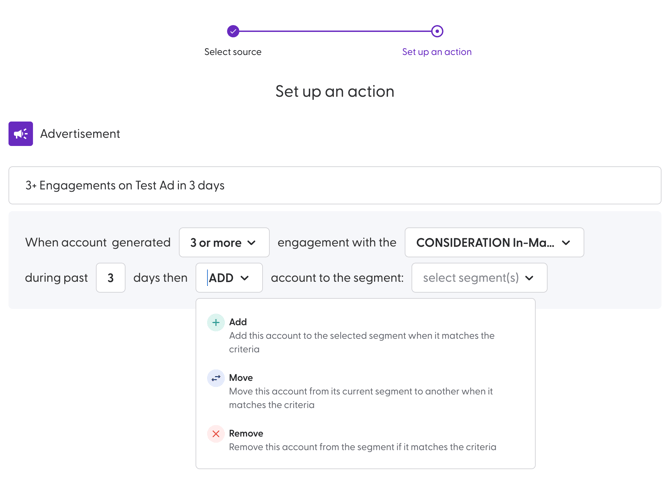The height and width of the screenshot is (480, 670).
Task: Click the rule name text field
Action: 334,186
